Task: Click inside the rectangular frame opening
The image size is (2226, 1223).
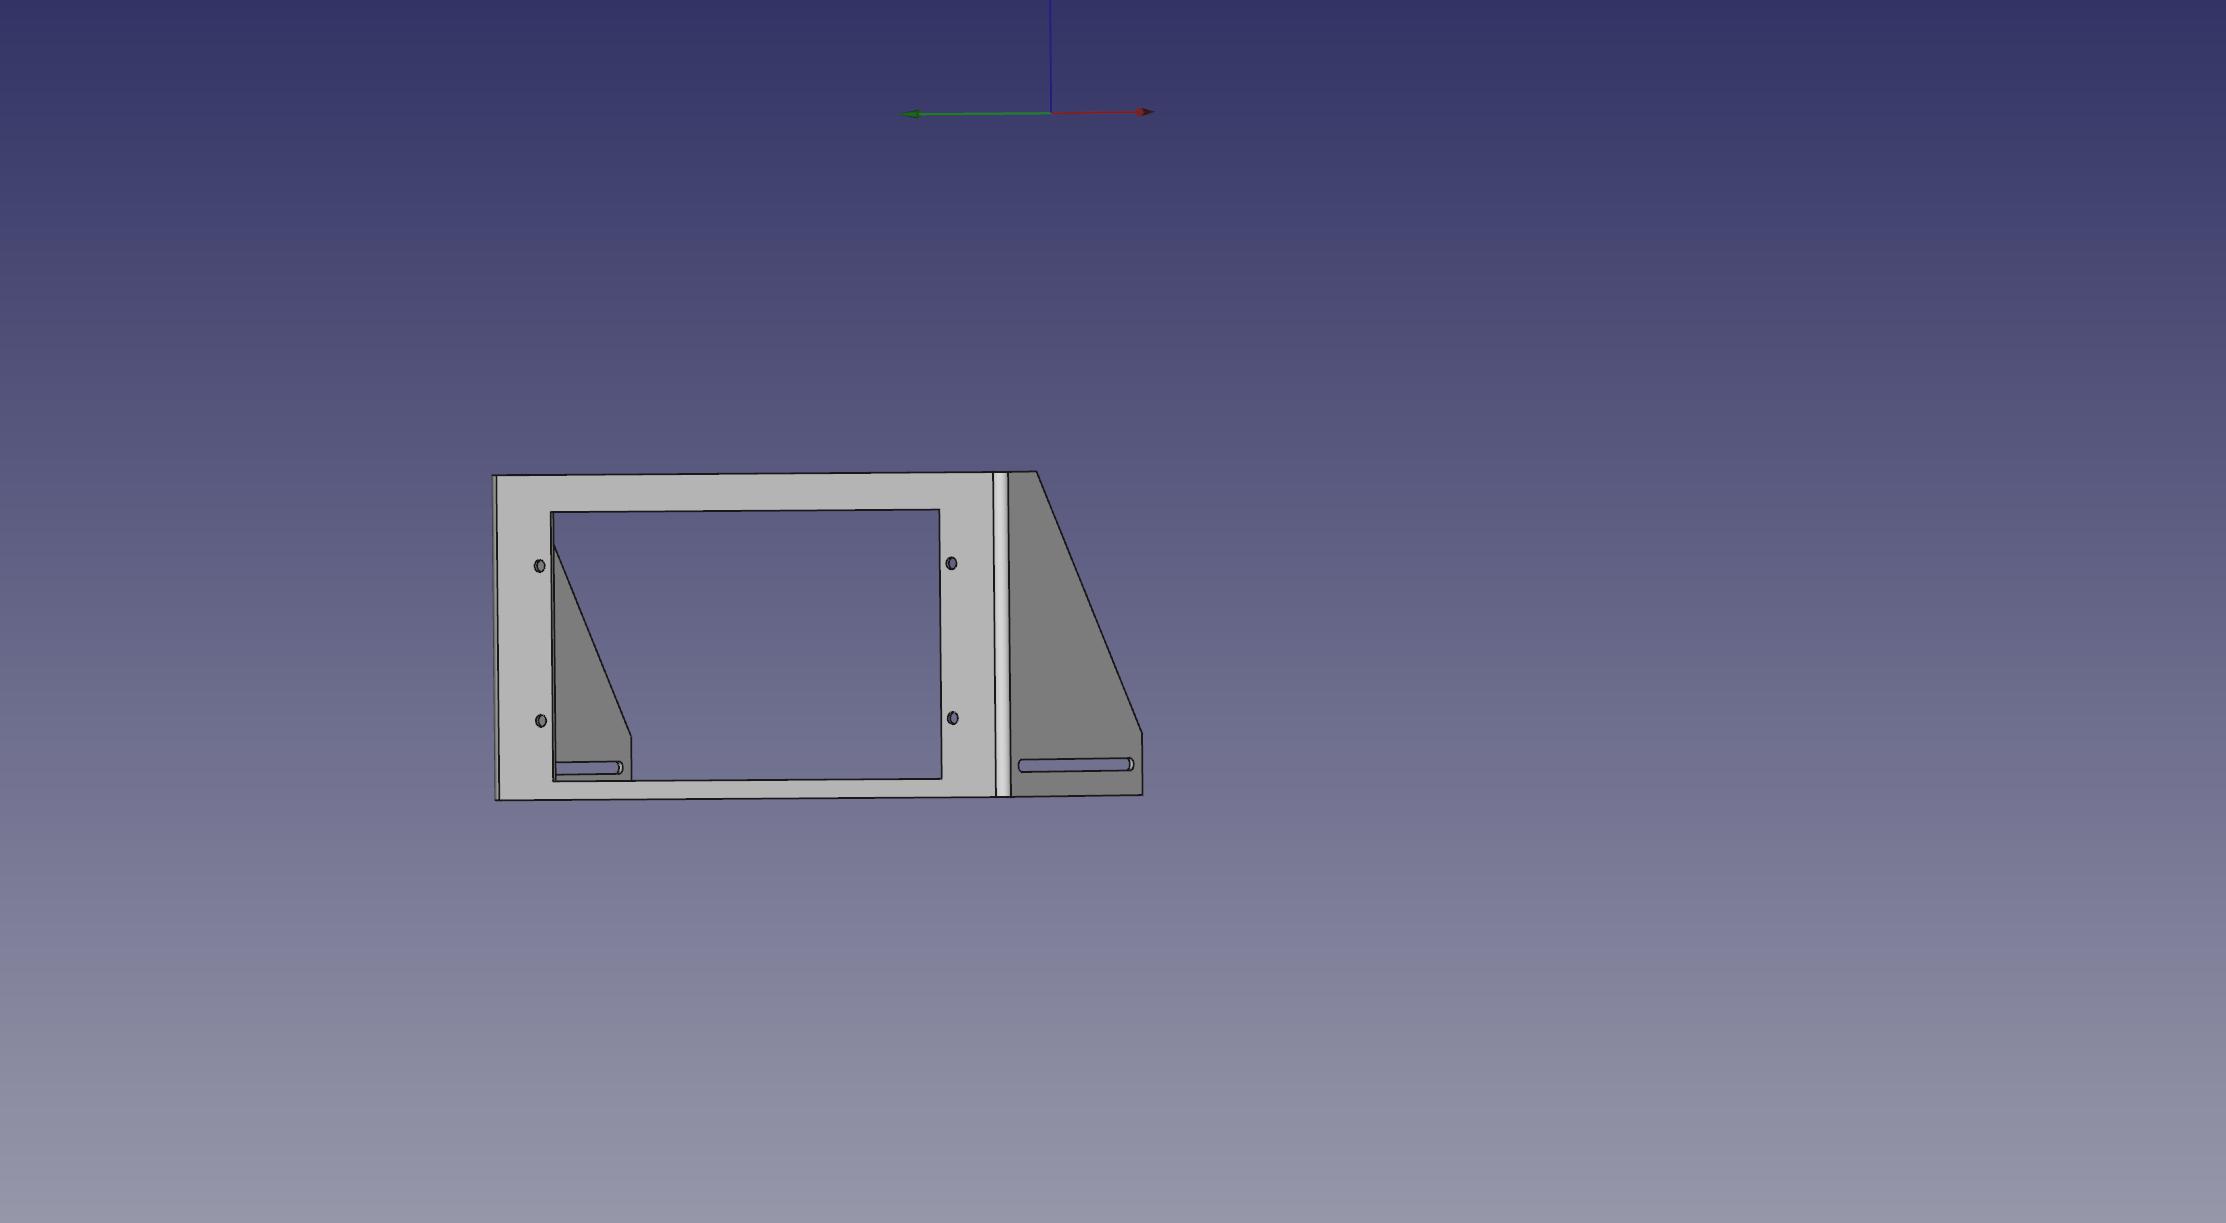Action: pyautogui.click(x=780, y=640)
